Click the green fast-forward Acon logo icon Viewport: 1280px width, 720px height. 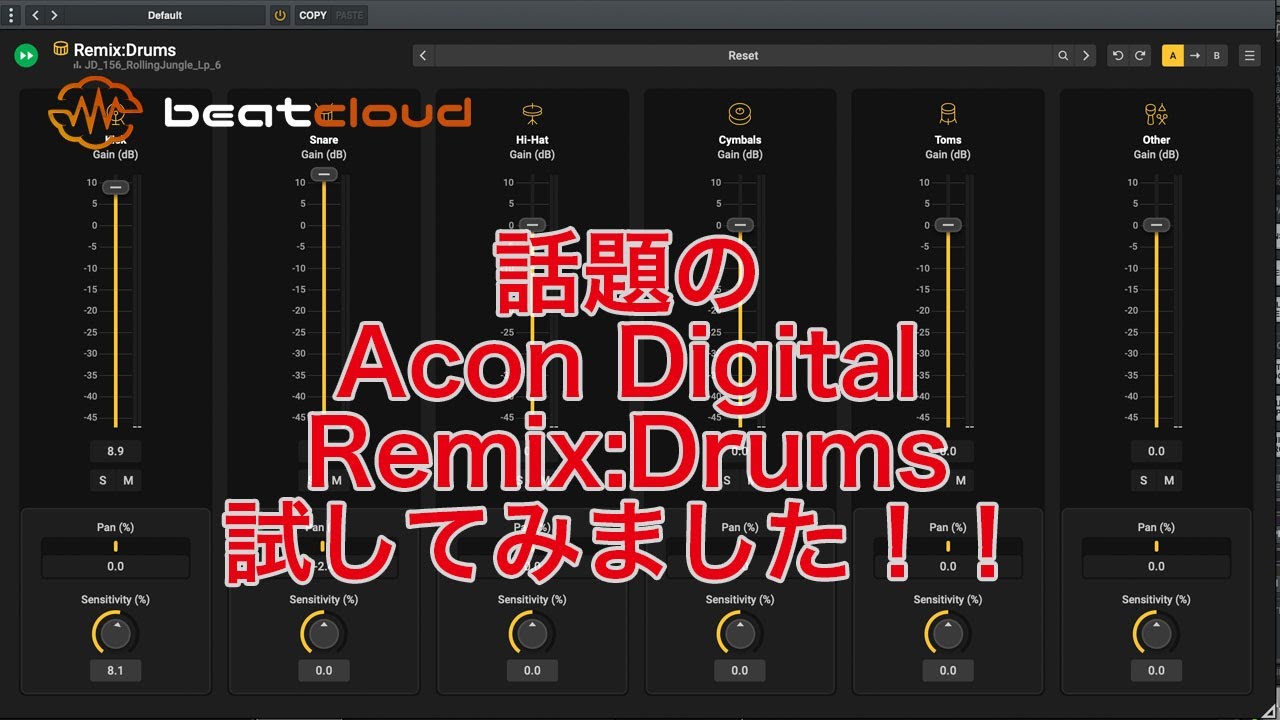coord(26,55)
